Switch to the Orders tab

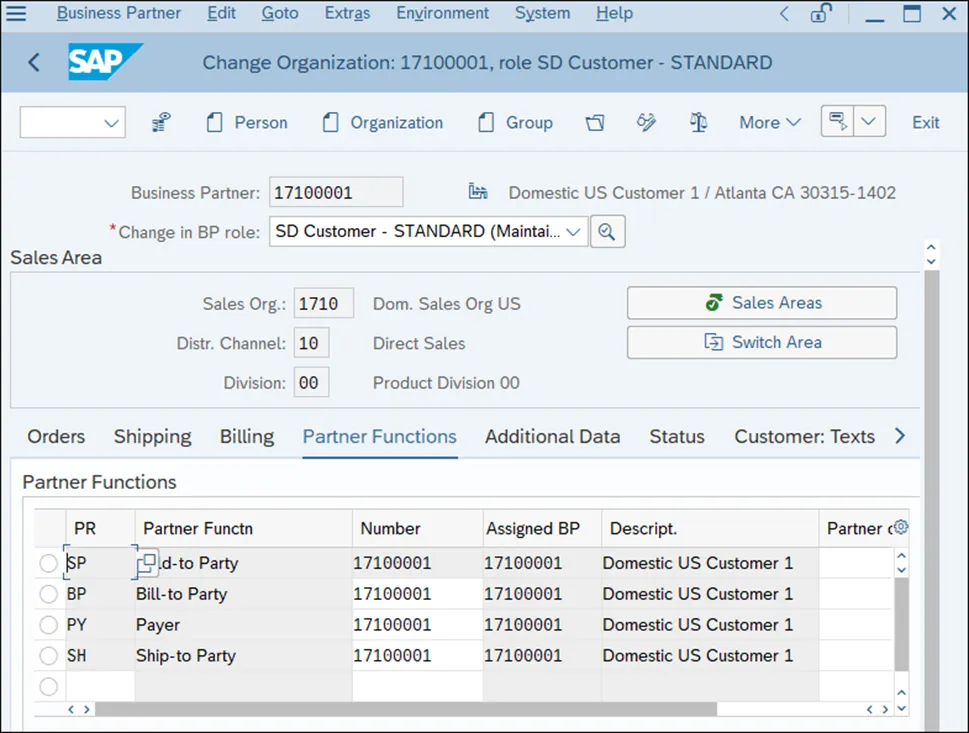56,436
